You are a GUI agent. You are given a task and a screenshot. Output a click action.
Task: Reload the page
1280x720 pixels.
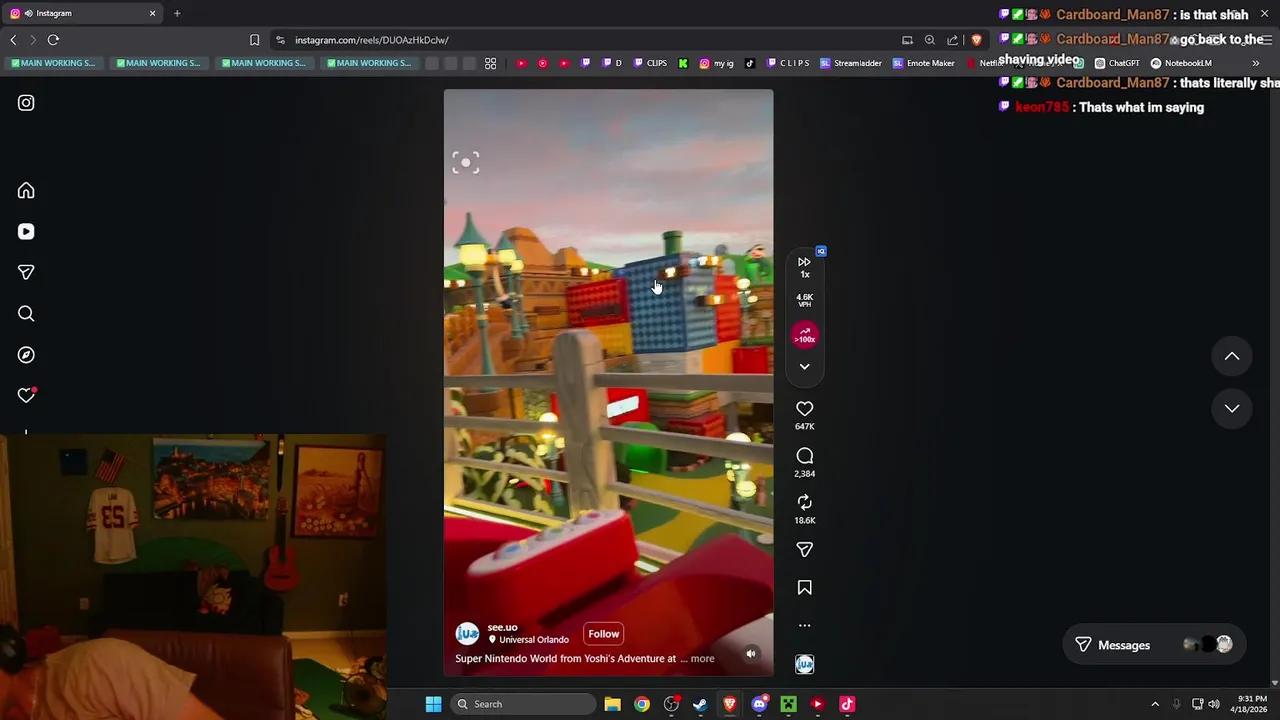tap(53, 40)
